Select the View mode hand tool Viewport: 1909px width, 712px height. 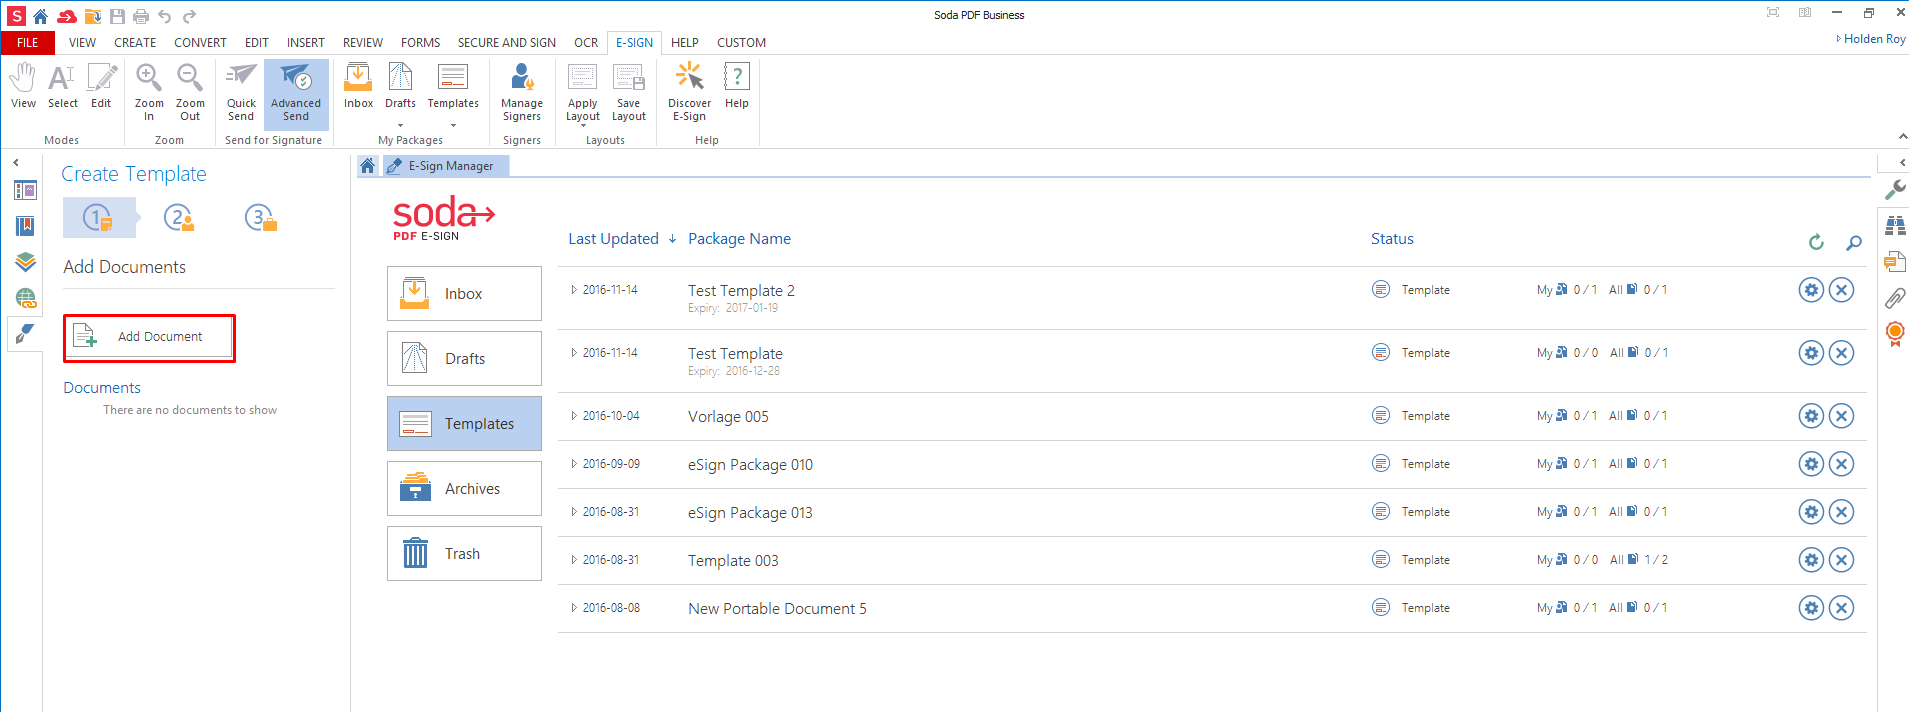[23, 86]
